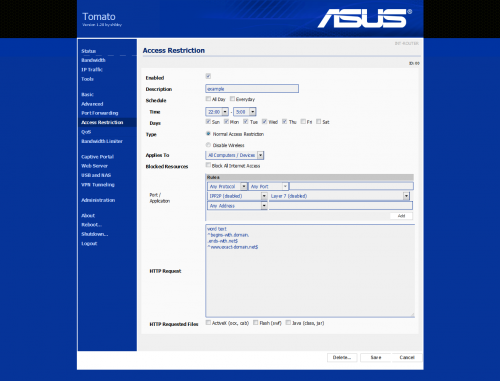Click the Tomato title in the header

coord(99,17)
